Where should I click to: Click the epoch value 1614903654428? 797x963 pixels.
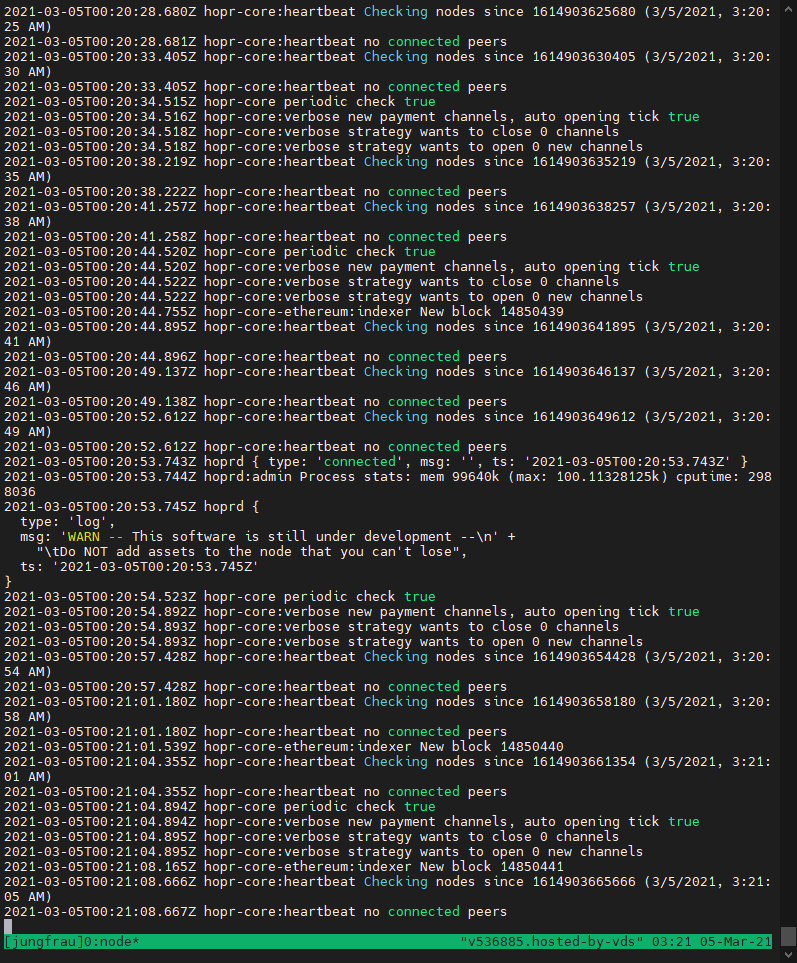[x=584, y=657]
